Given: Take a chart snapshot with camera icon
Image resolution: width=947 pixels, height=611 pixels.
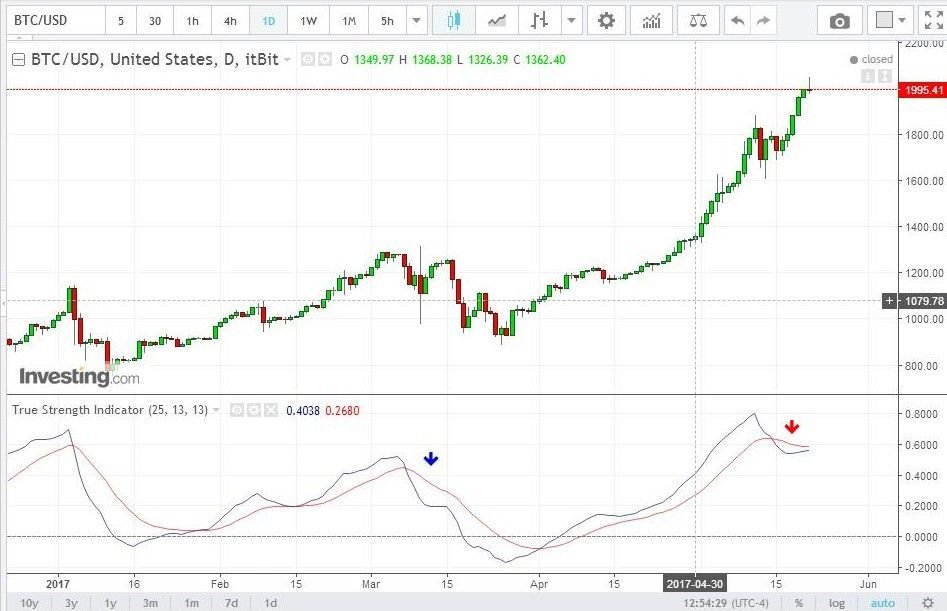Looking at the screenshot, I should [x=839, y=21].
